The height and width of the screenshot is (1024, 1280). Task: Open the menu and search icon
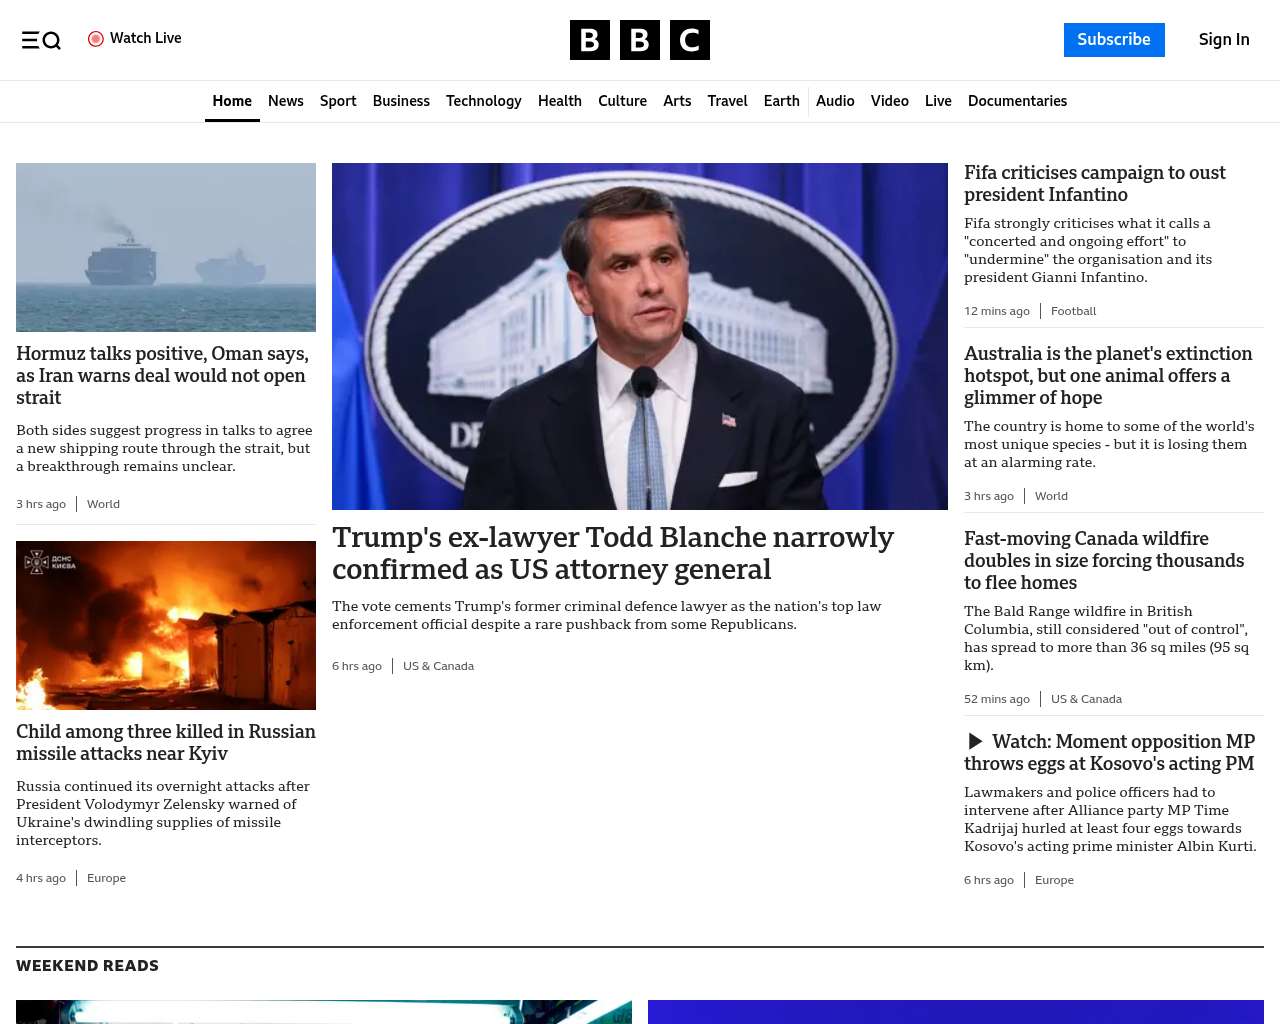pos(41,40)
